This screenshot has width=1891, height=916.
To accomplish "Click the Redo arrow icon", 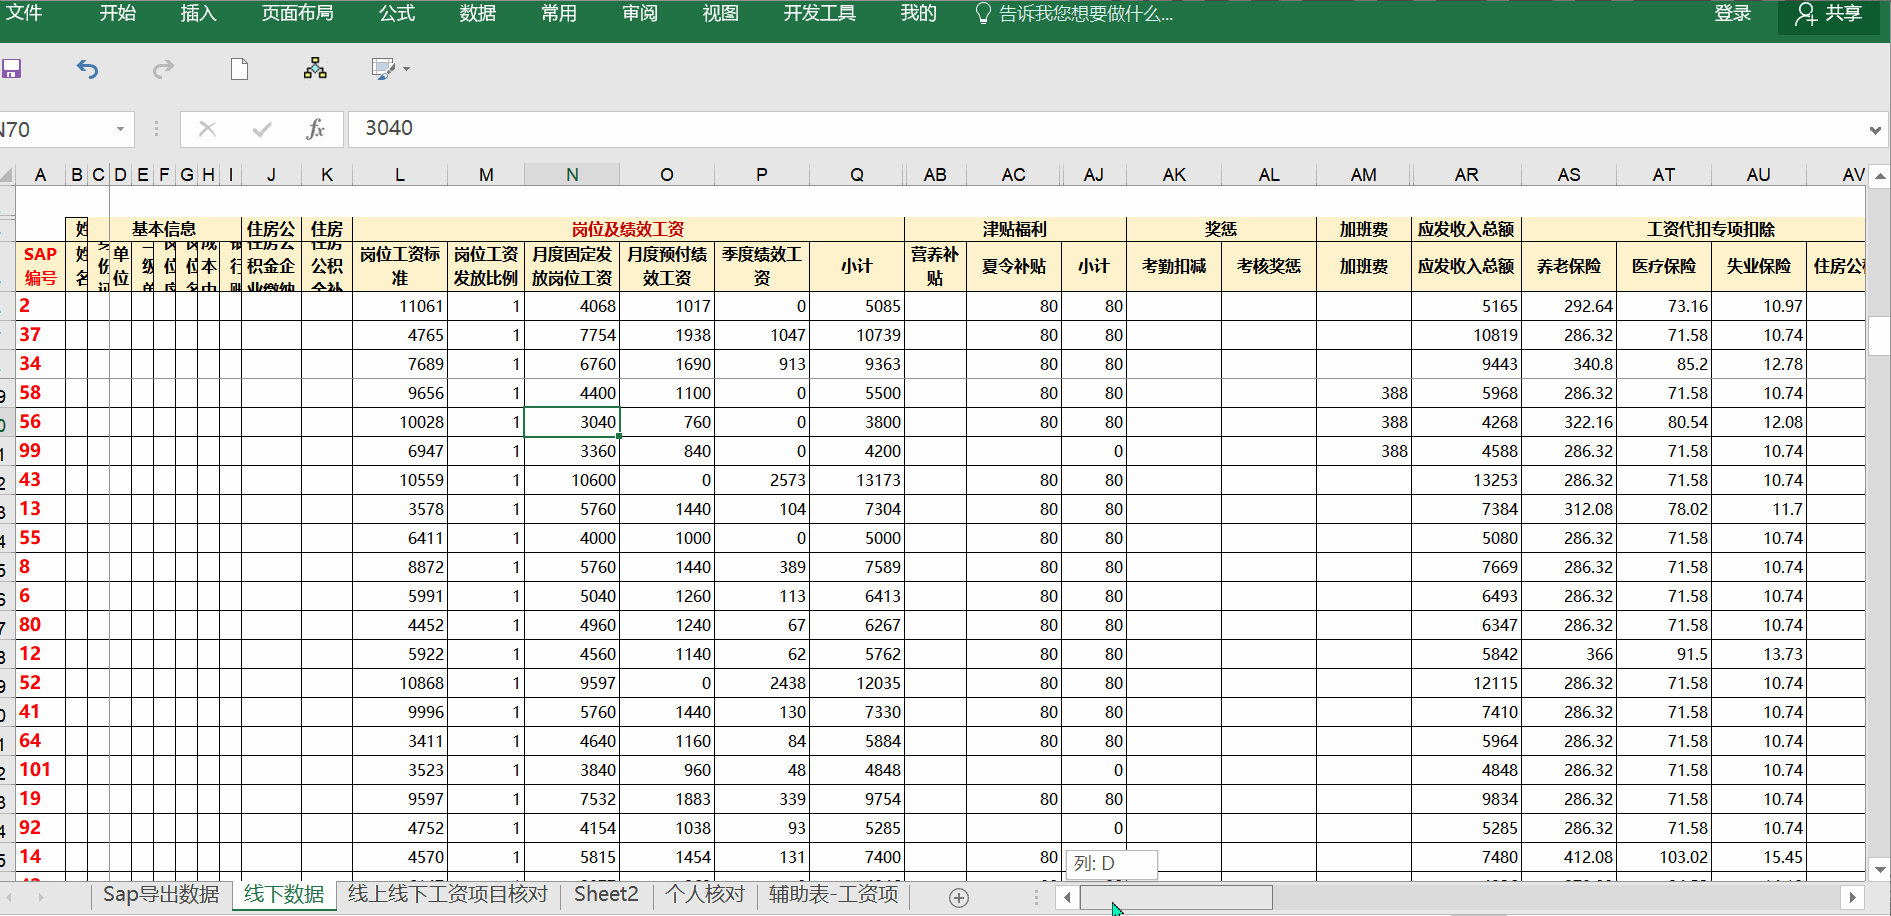I will (x=163, y=69).
